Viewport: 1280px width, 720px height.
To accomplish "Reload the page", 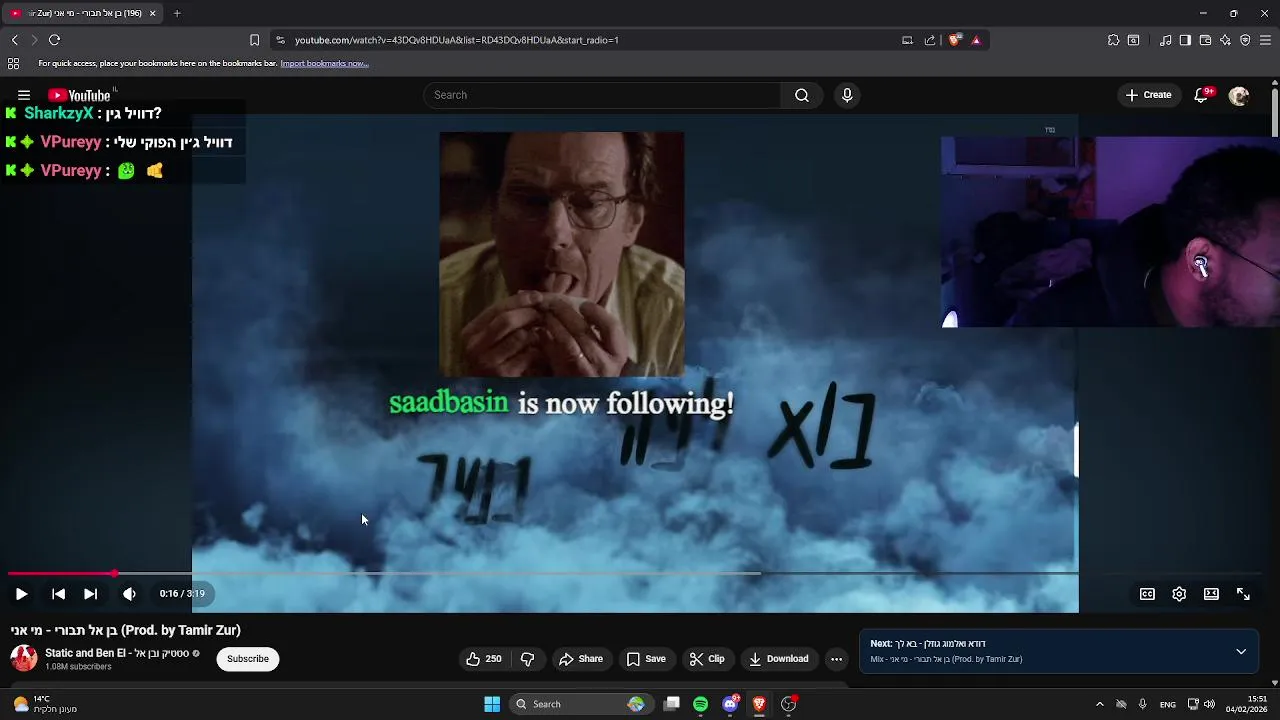I will (54, 40).
